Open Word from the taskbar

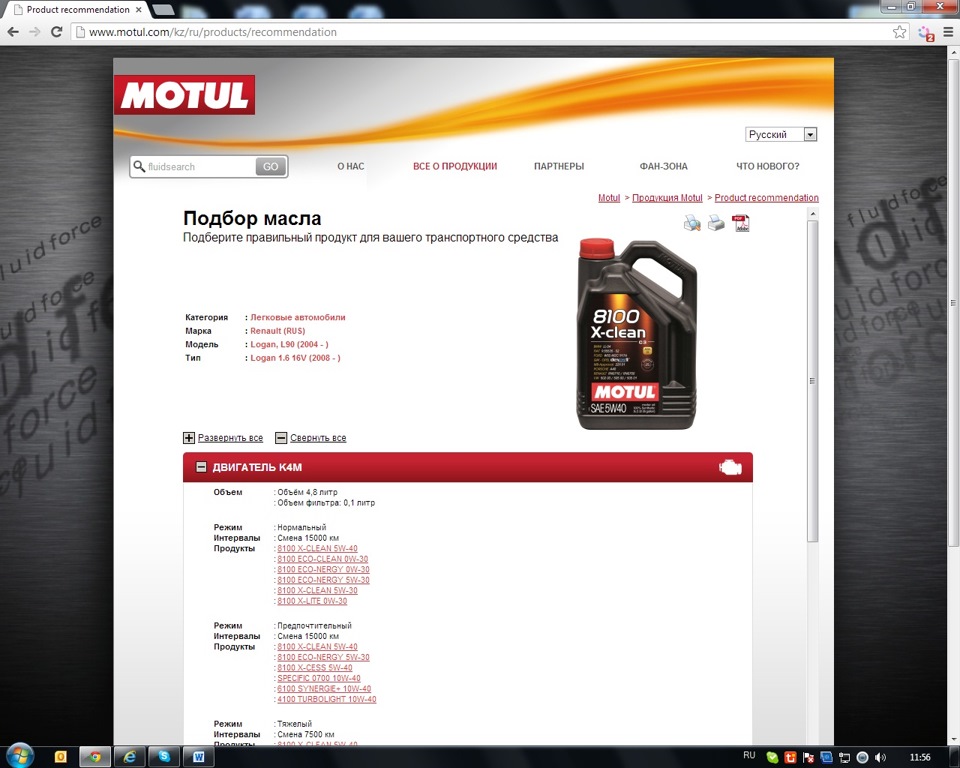(198, 757)
